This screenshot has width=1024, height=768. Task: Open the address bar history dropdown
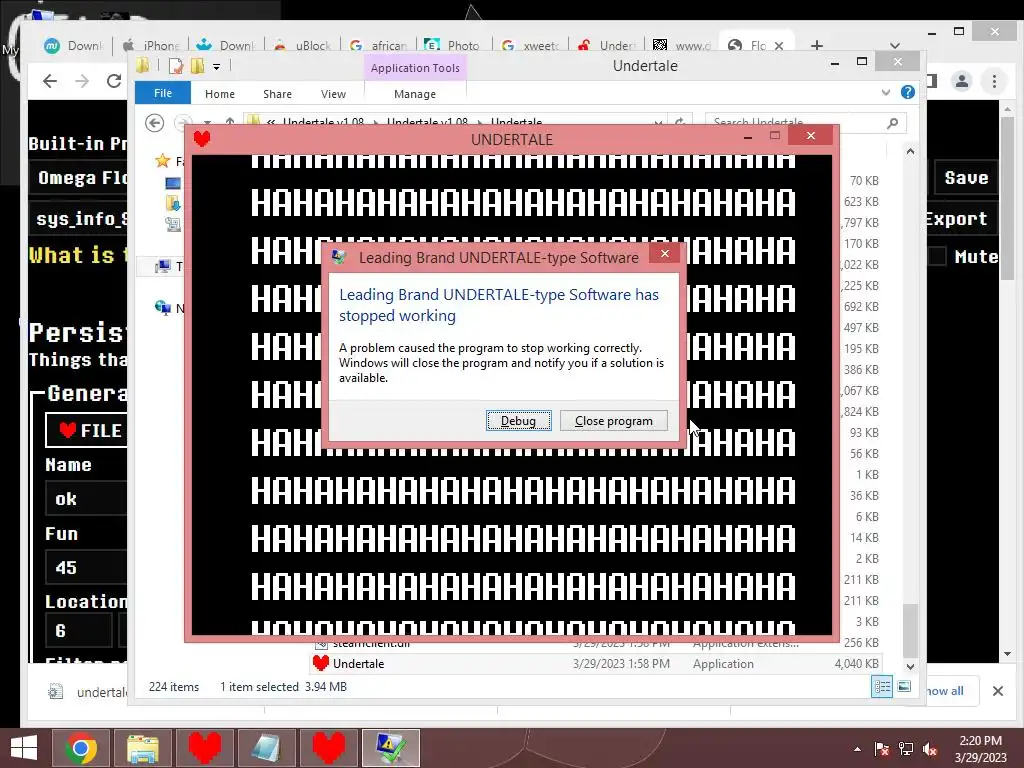(658, 123)
